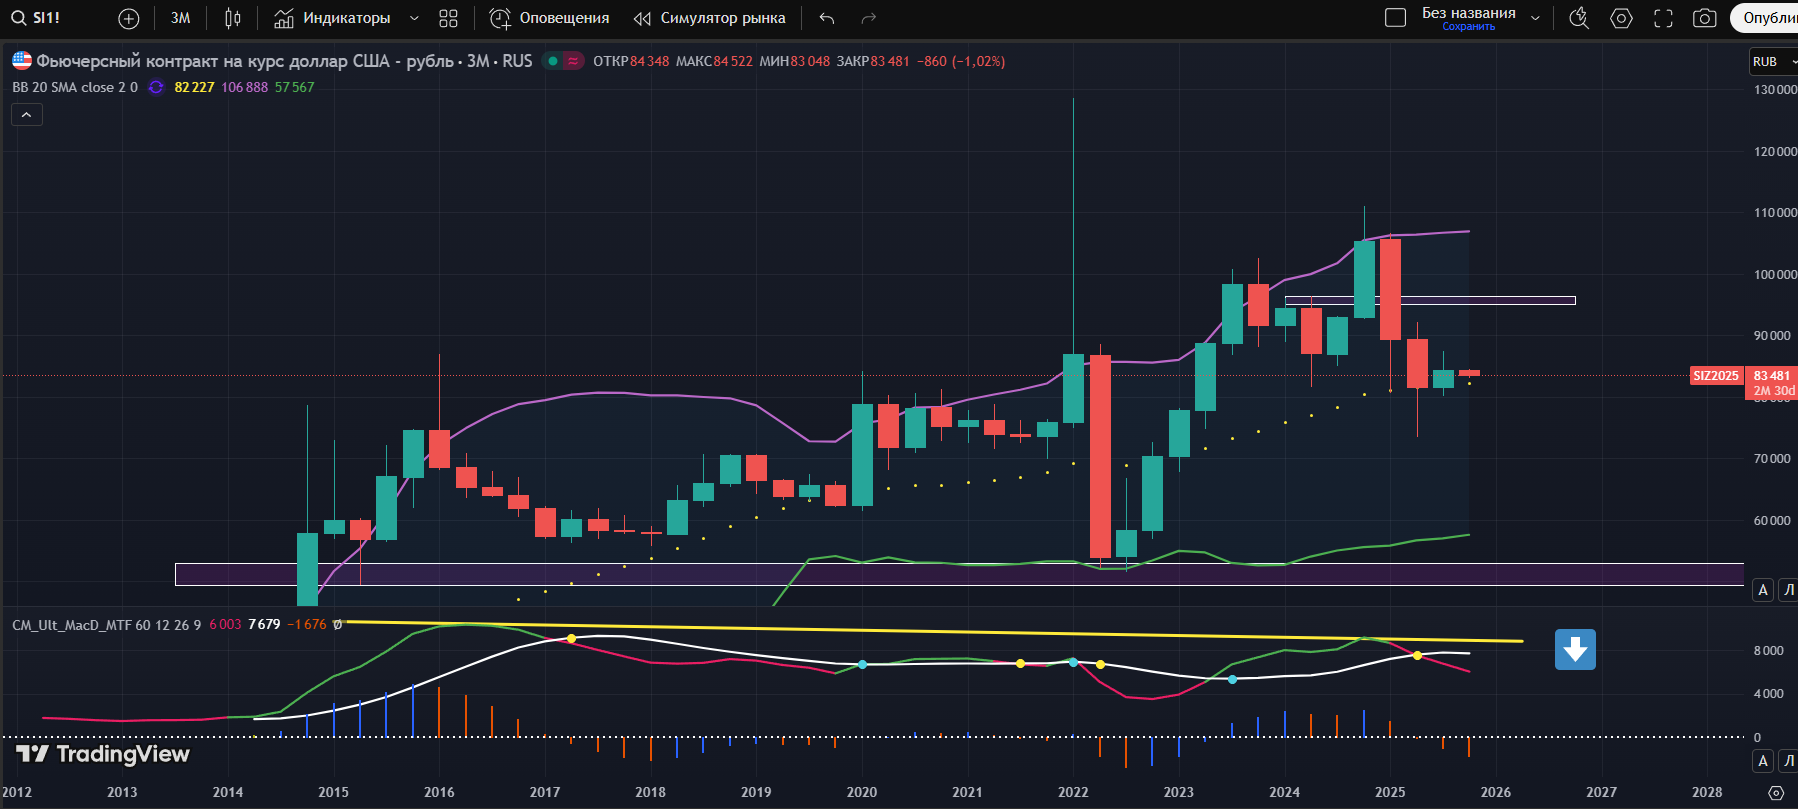Screen dimensions: 1798x809
Task: Click the Сохранить link under layout name
Action: coord(1468,27)
